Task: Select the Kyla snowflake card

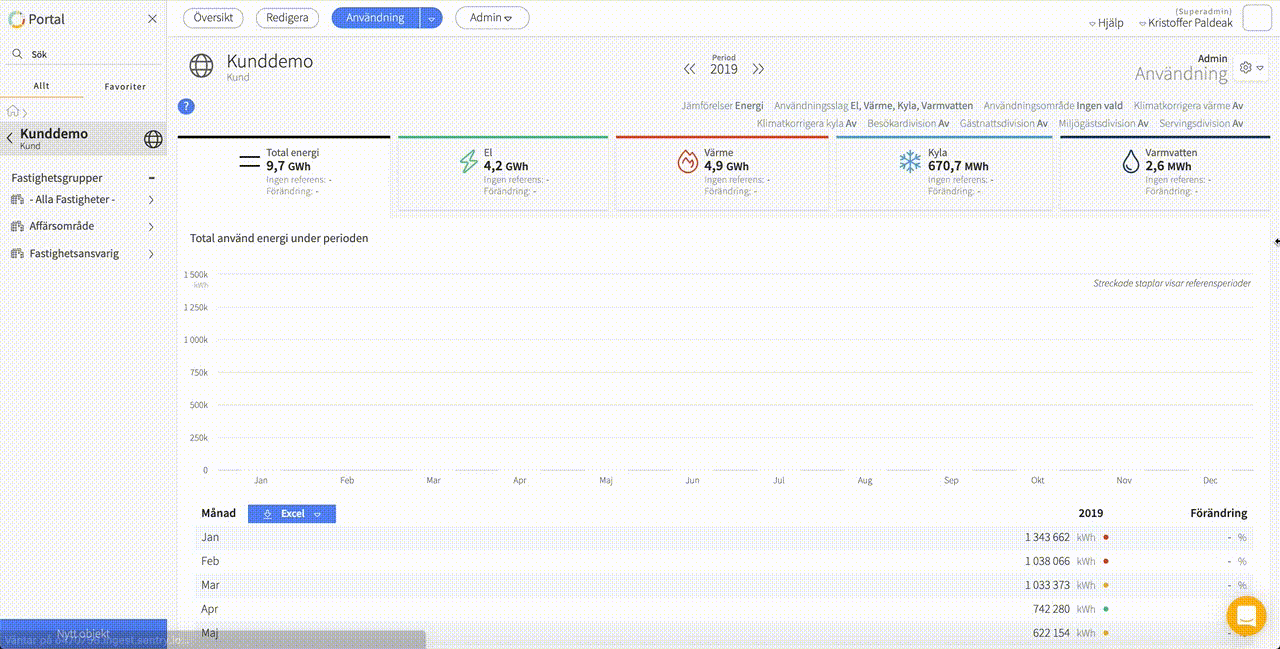Action: point(943,172)
